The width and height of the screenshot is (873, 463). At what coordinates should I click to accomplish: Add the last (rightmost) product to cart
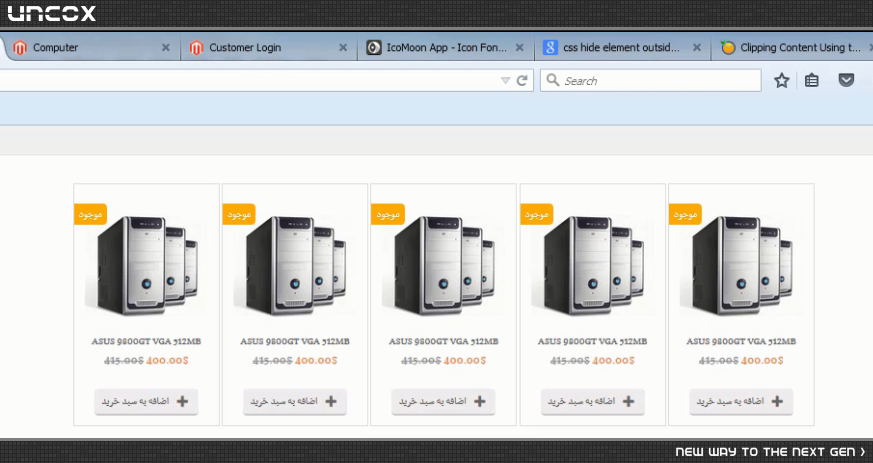(741, 401)
